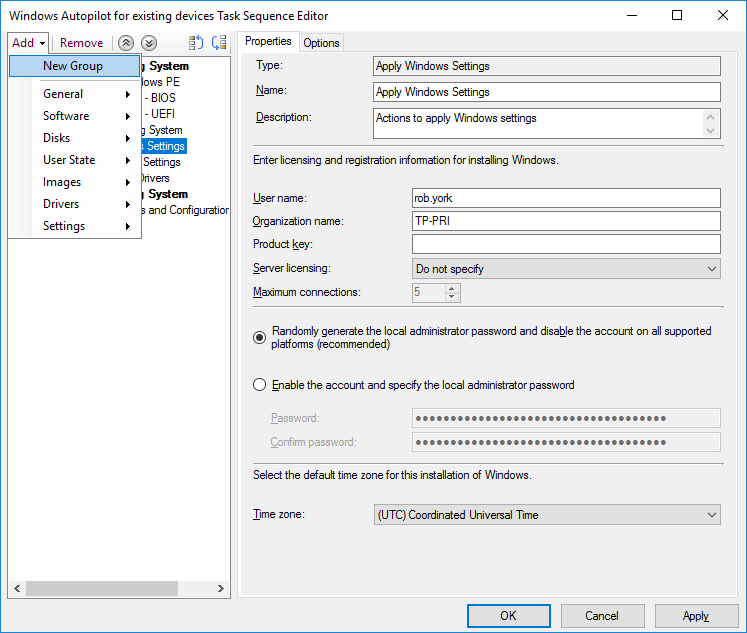Viewport: 747px width, 633px height.
Task: Click the User name field
Action: (566, 198)
